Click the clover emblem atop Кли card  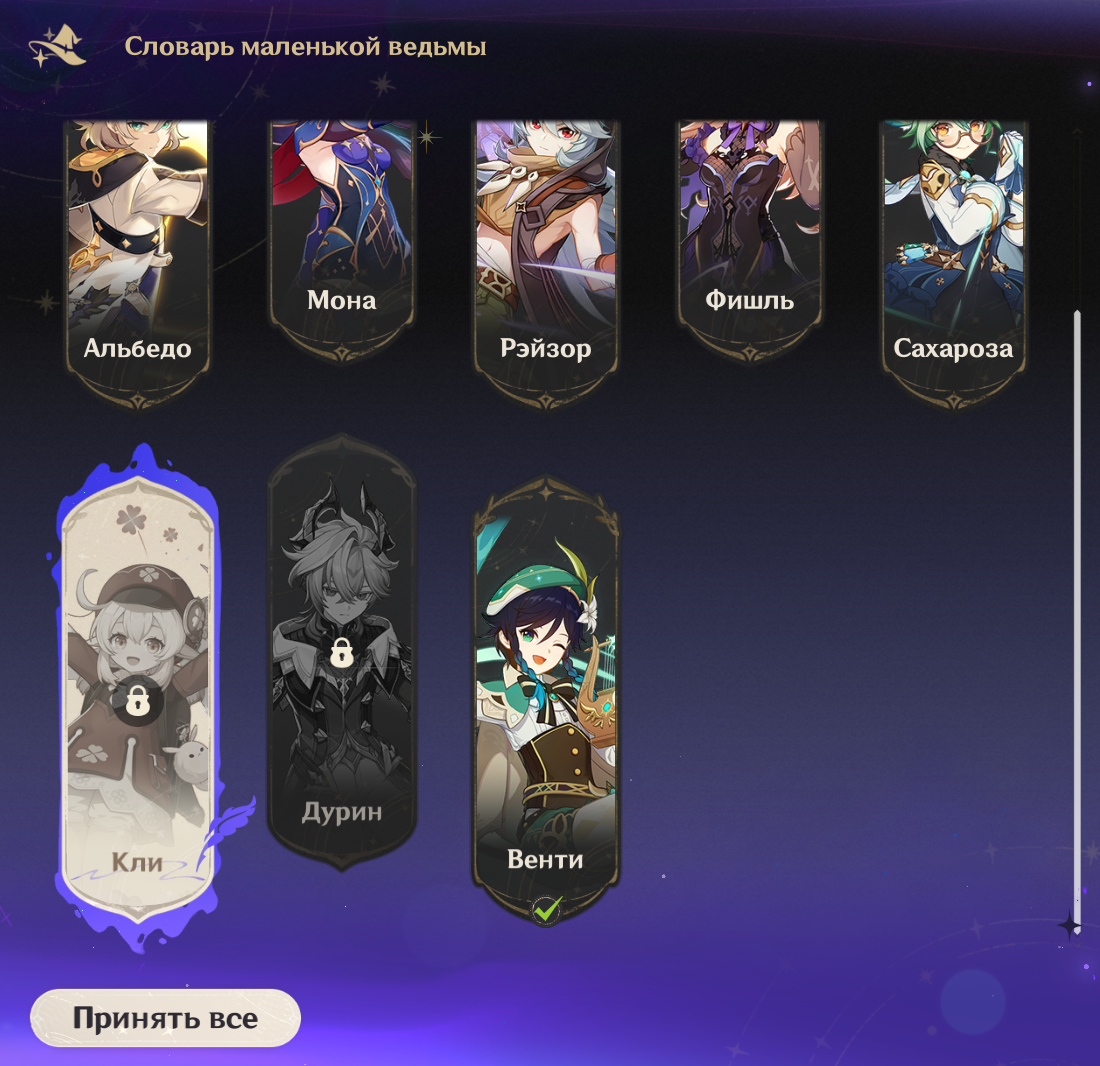pyautogui.click(x=130, y=520)
